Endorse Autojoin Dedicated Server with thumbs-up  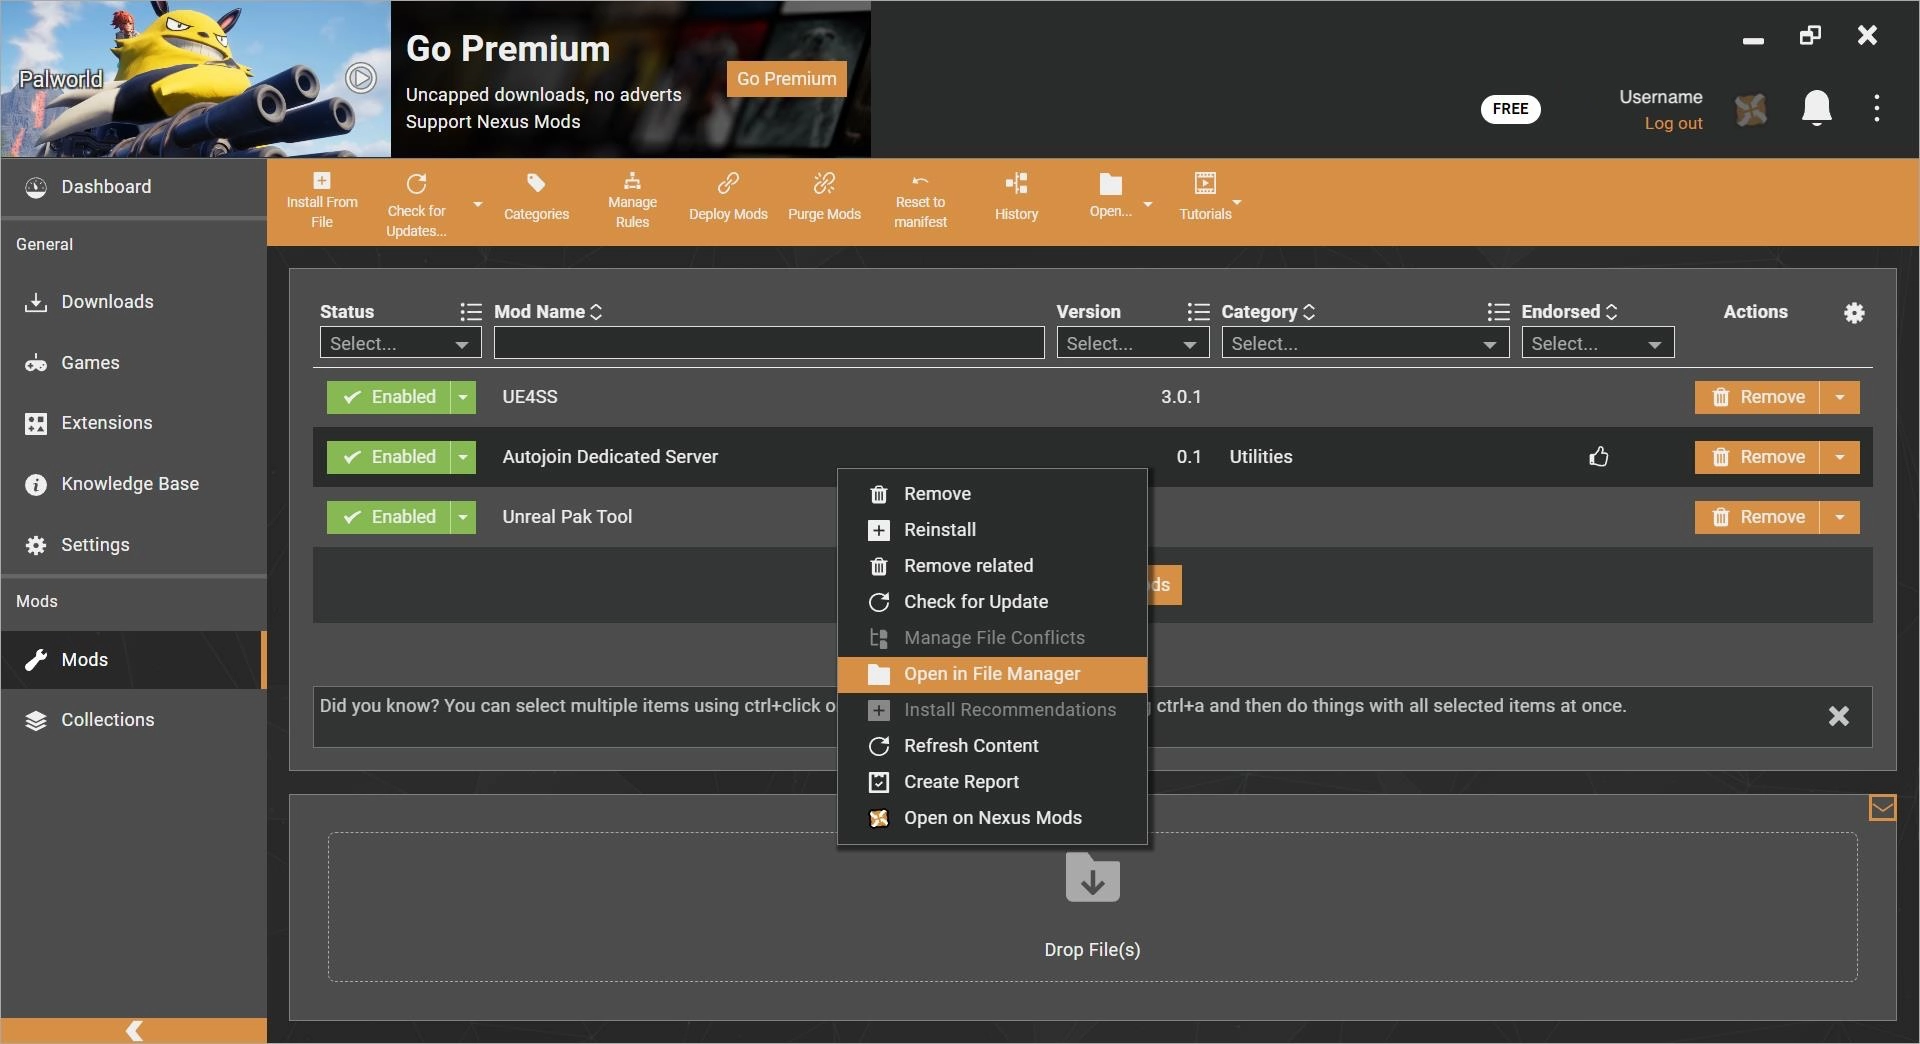[1599, 457]
